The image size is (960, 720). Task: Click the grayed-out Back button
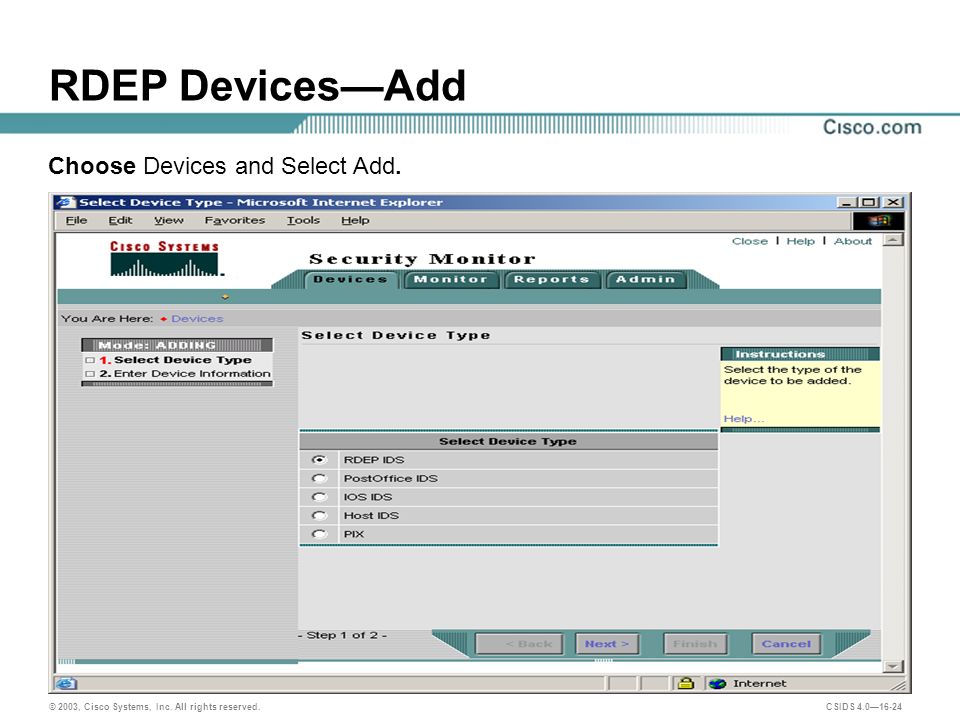(519, 643)
